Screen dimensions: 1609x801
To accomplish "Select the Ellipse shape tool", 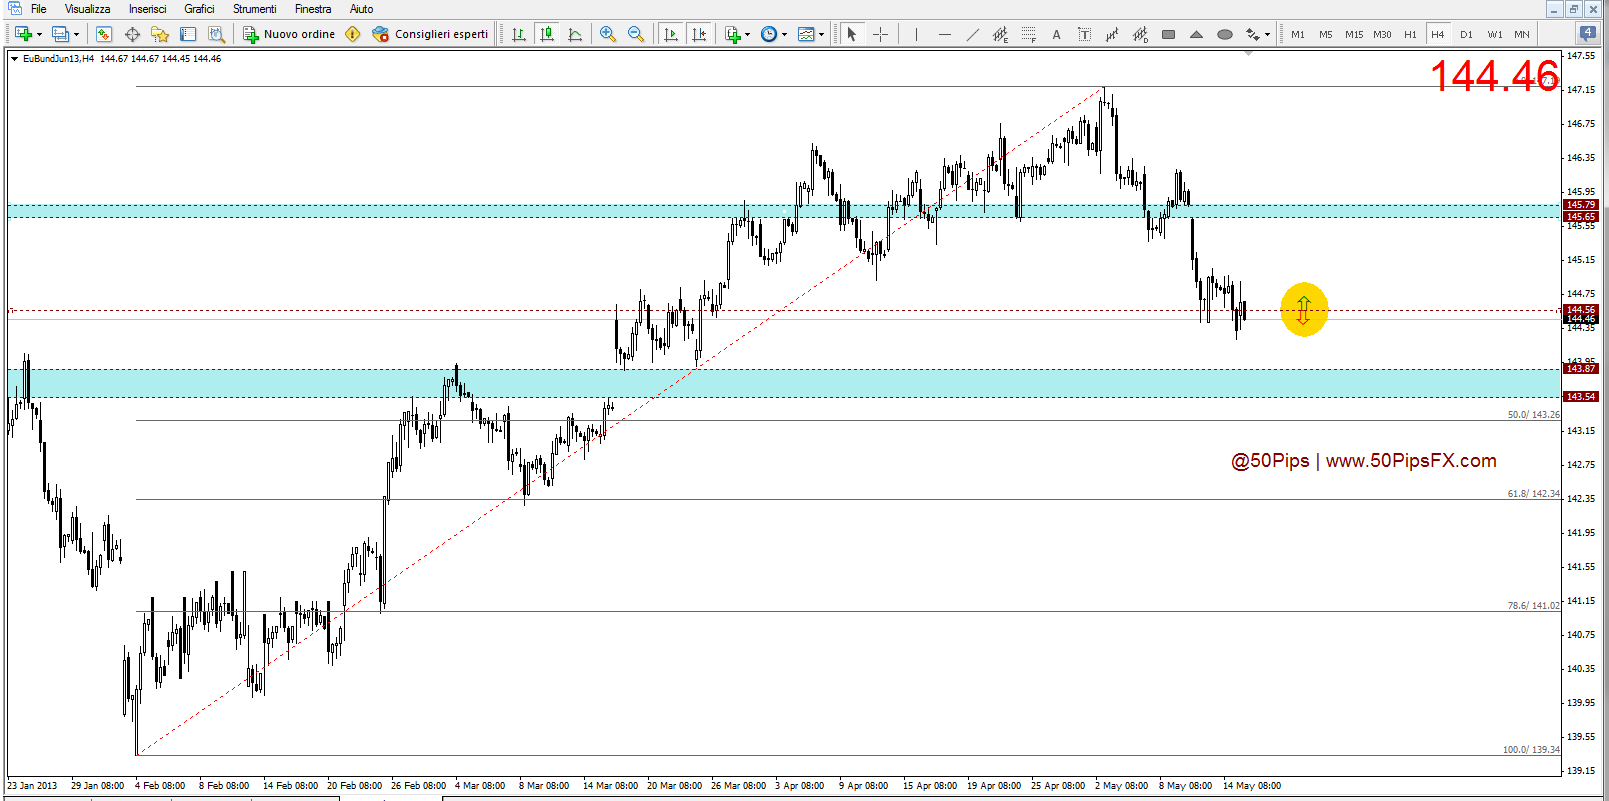I will click(1224, 34).
